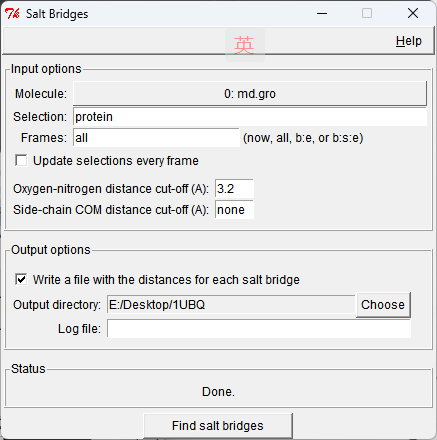Open the Help menu

pos(409,41)
